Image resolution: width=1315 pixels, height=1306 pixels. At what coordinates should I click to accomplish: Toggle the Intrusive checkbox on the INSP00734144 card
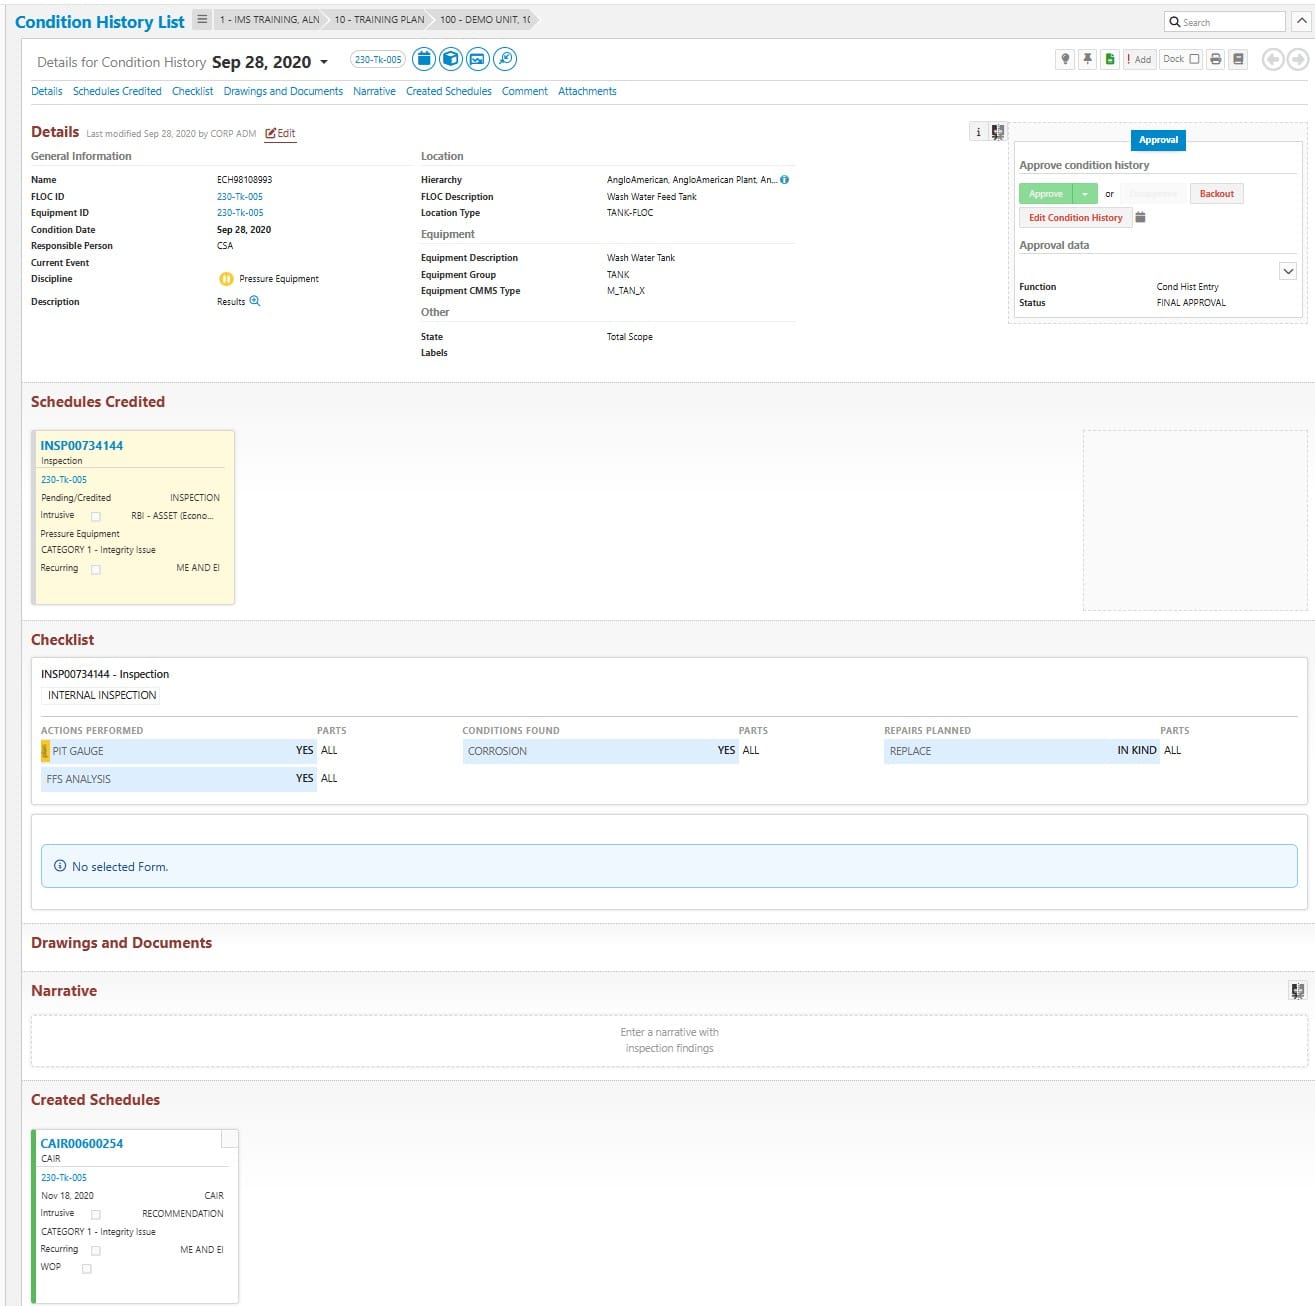(96, 517)
